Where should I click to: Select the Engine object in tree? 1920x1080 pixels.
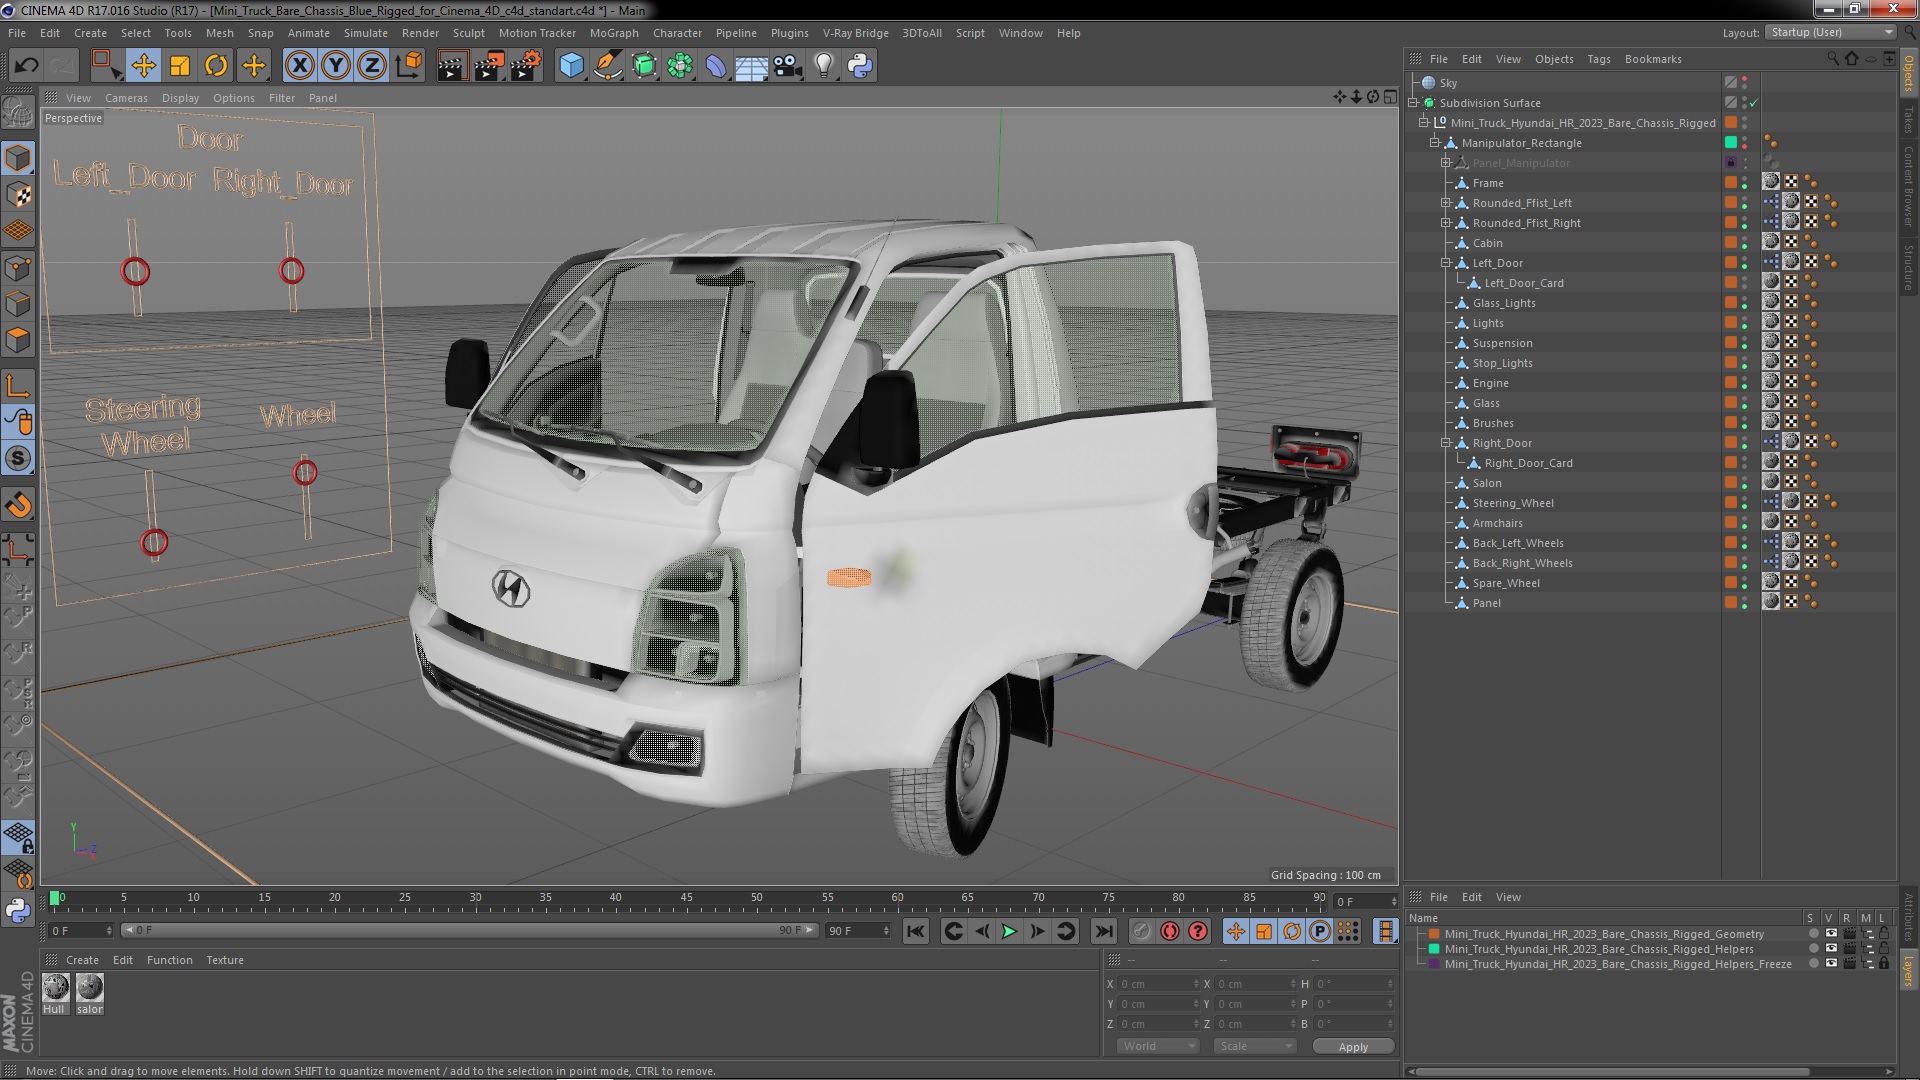click(x=1490, y=383)
